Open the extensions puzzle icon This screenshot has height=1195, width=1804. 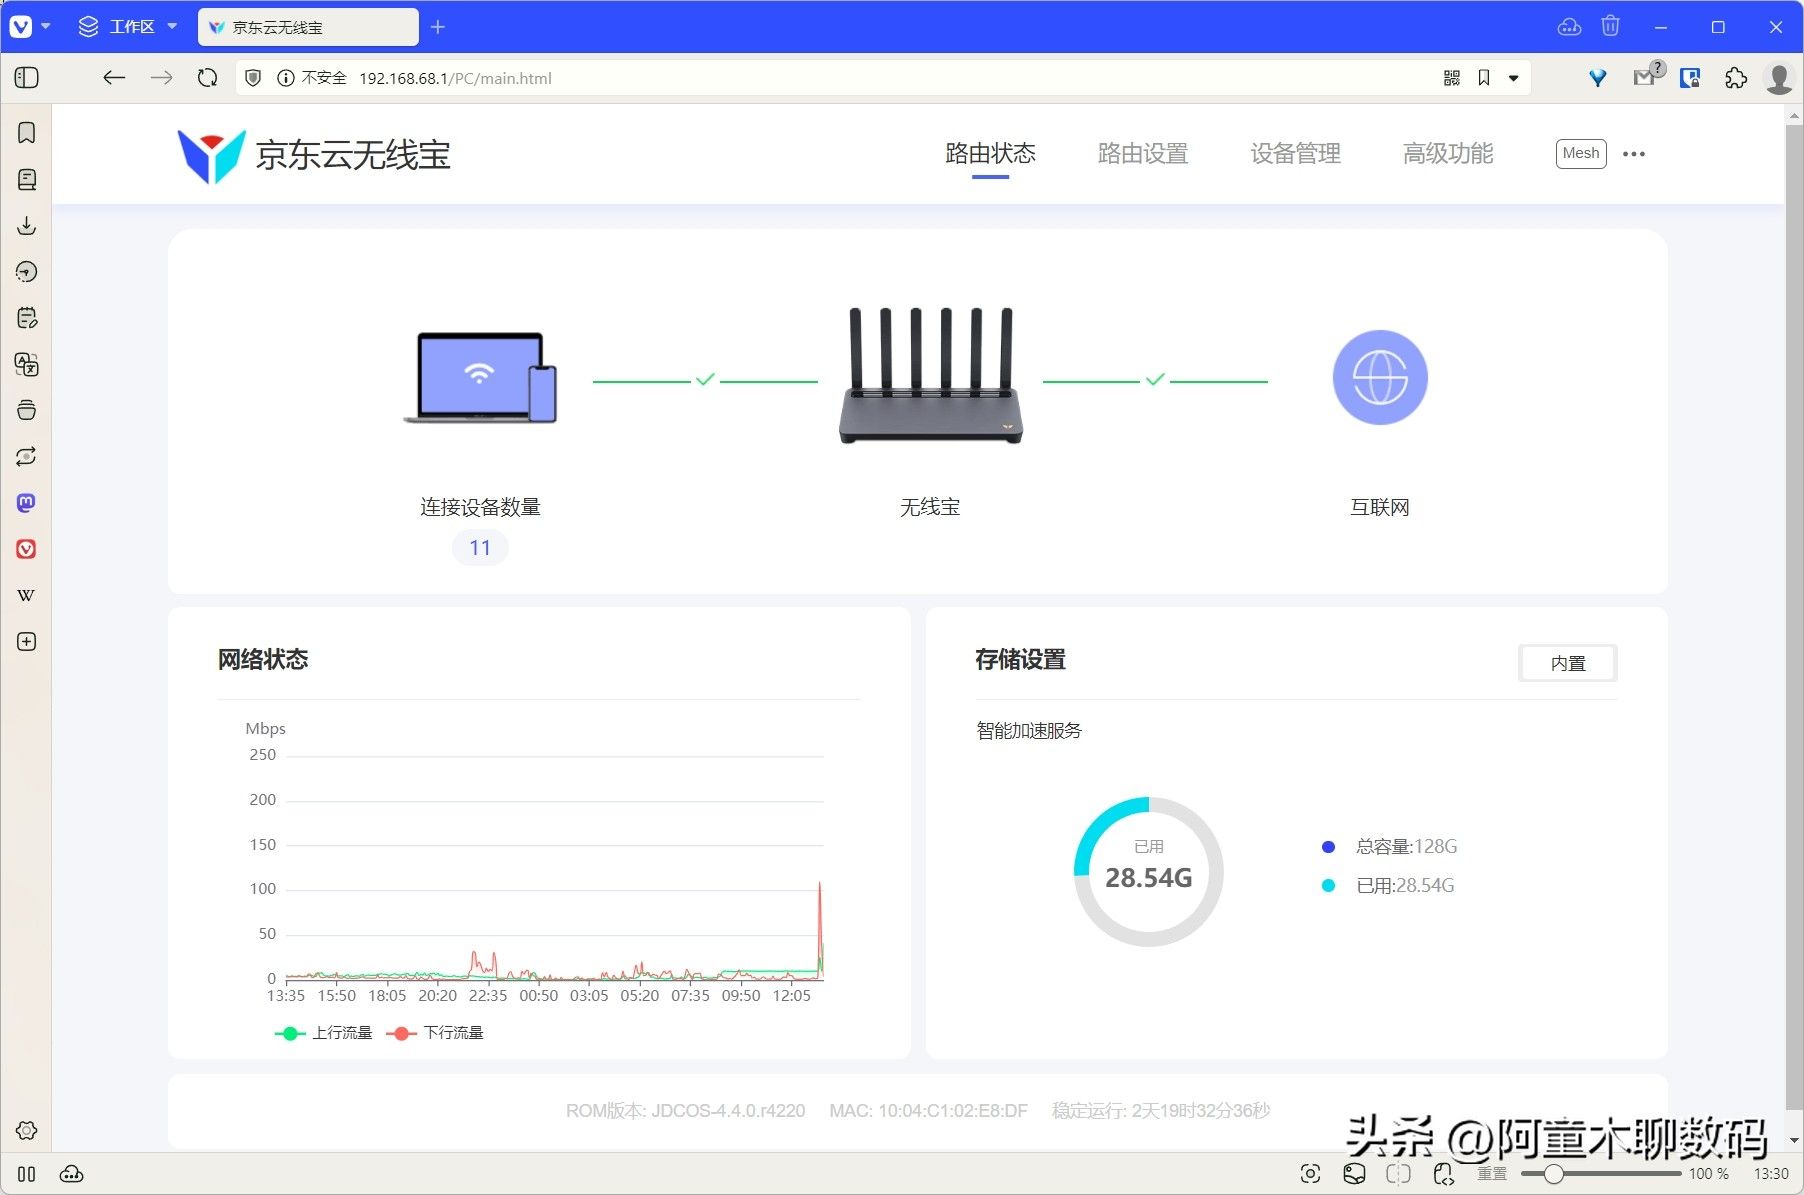click(1736, 78)
